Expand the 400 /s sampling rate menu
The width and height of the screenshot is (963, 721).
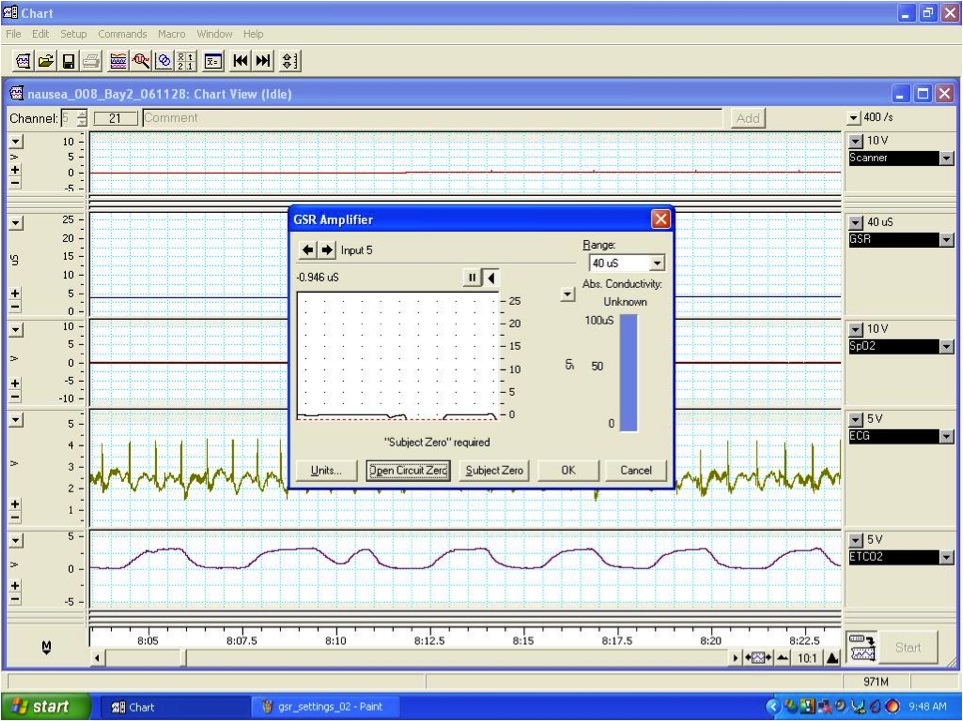coord(854,117)
